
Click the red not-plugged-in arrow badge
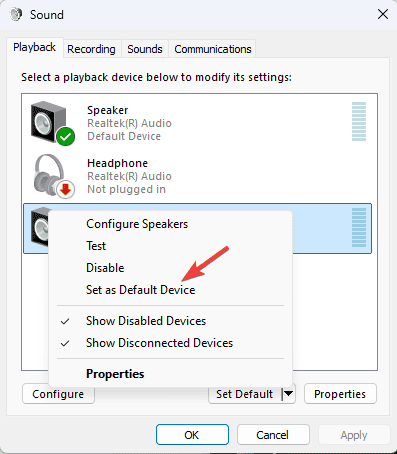pos(66,189)
